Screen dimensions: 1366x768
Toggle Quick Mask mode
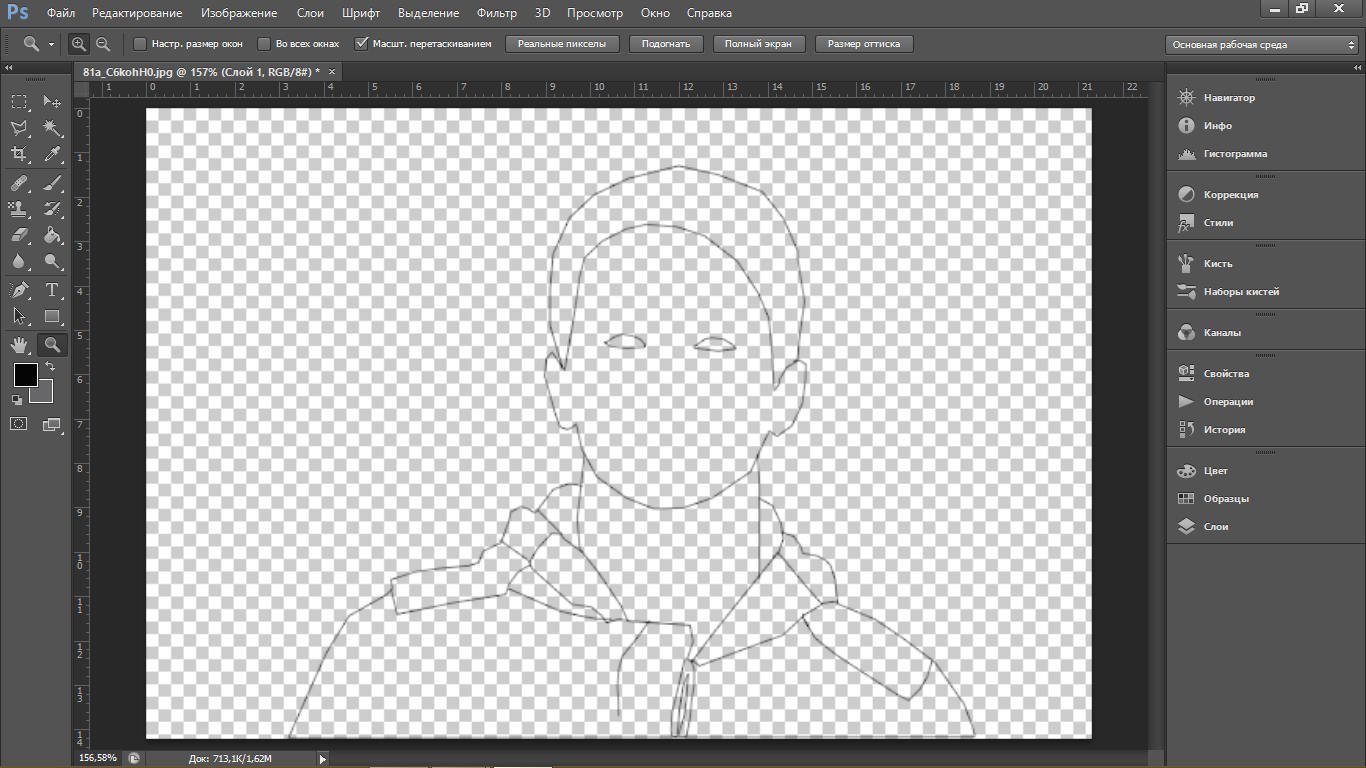point(19,424)
